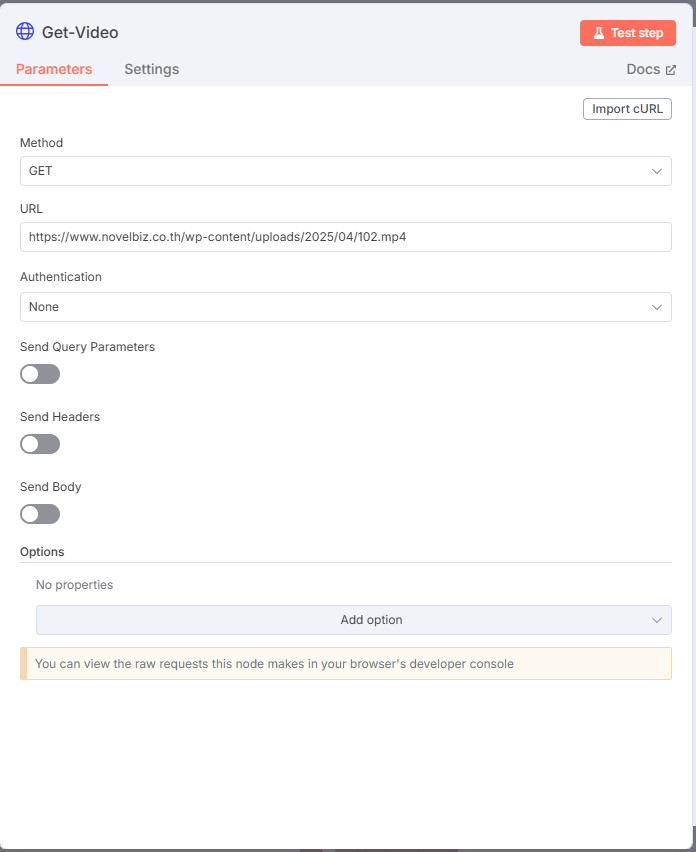
Task: Run the Test step button
Action: click(x=628, y=33)
